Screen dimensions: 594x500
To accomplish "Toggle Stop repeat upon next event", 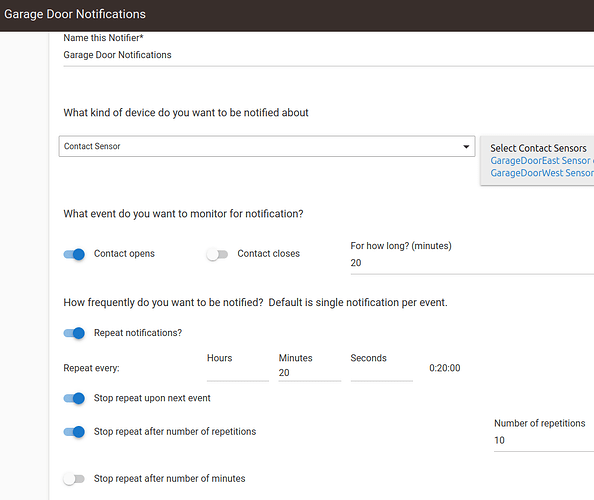I will (74, 398).
